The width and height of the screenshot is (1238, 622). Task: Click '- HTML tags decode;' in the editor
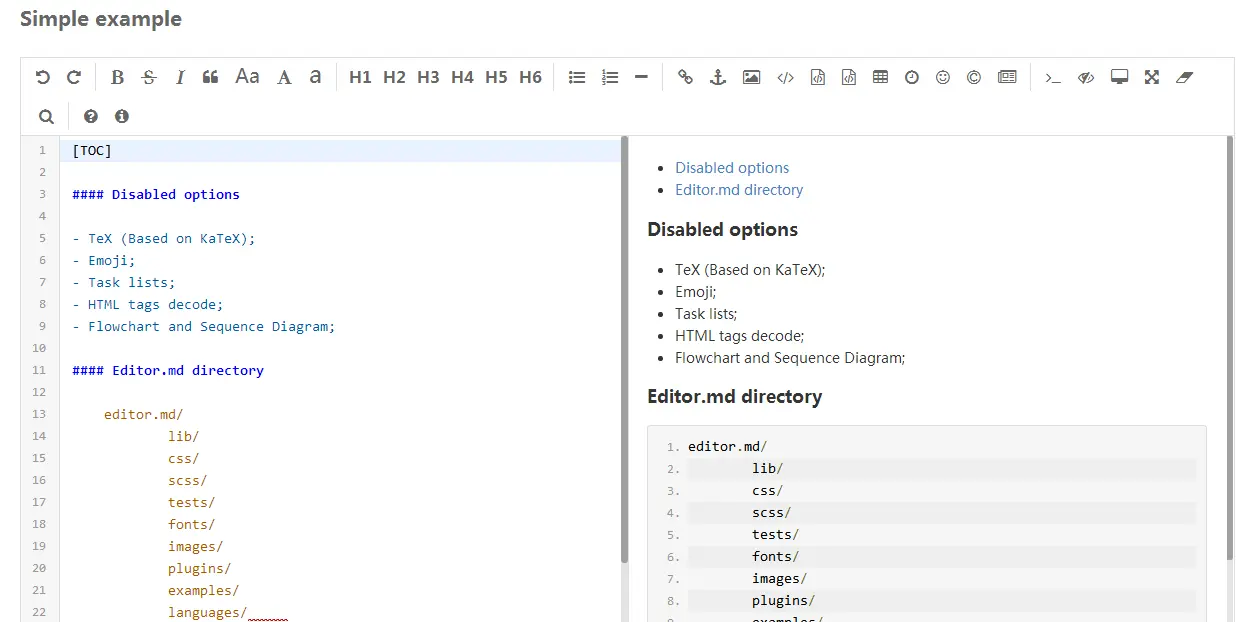148,304
